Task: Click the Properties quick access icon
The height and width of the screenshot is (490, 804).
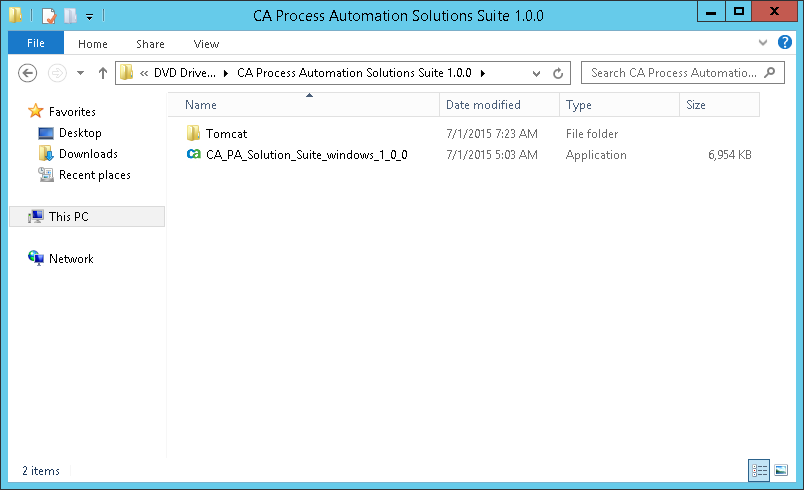Action: pos(48,16)
